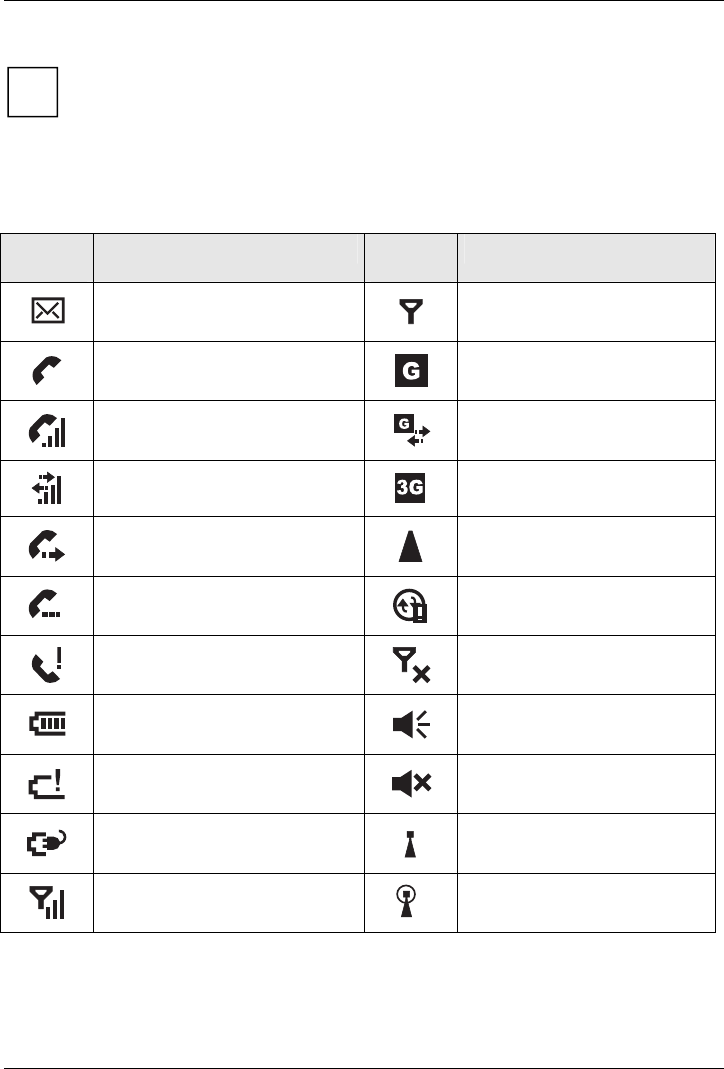Screen dimensions: 724x1069
Task: Click the G icon with transfer arrows
Action: tap(412, 431)
